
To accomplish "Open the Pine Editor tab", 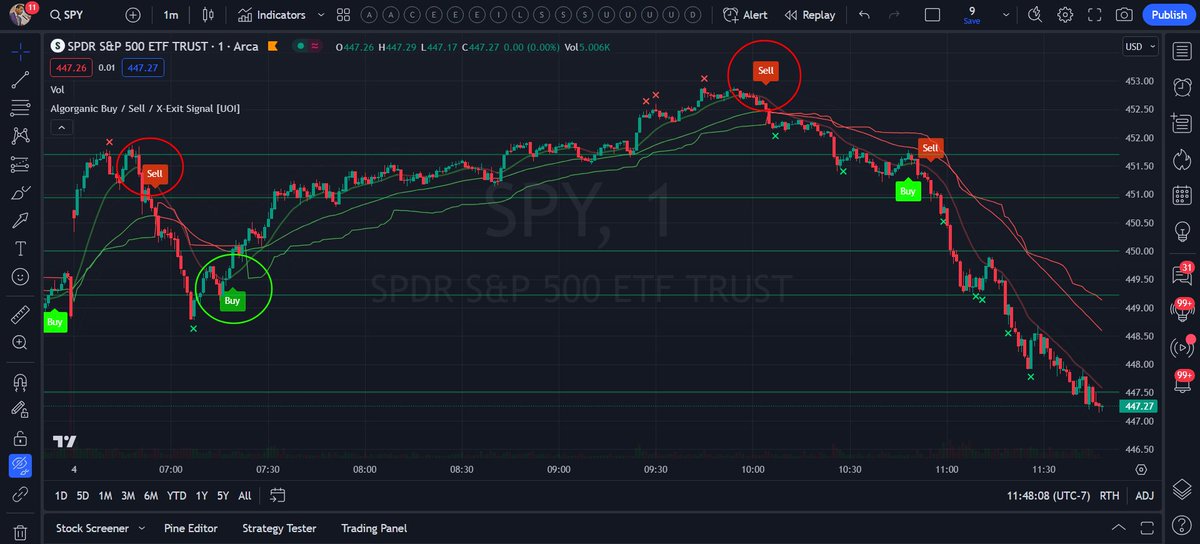I will click(x=191, y=528).
